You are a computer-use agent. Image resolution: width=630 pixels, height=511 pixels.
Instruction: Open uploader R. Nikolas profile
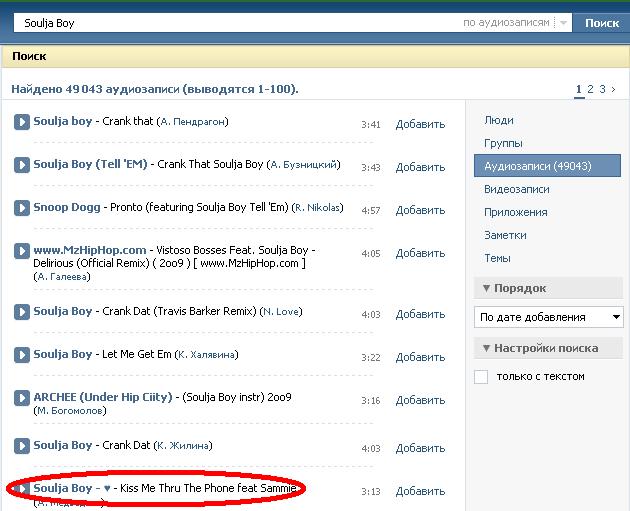tap(317, 208)
